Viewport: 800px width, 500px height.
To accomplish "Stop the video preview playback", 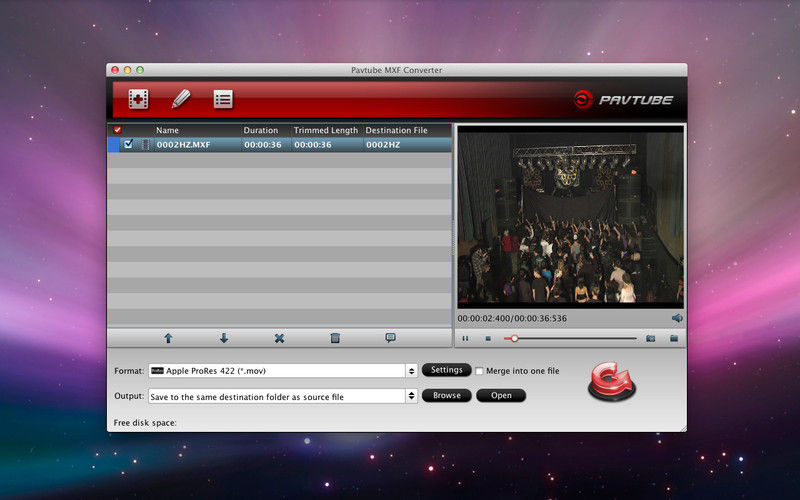I will coord(488,338).
